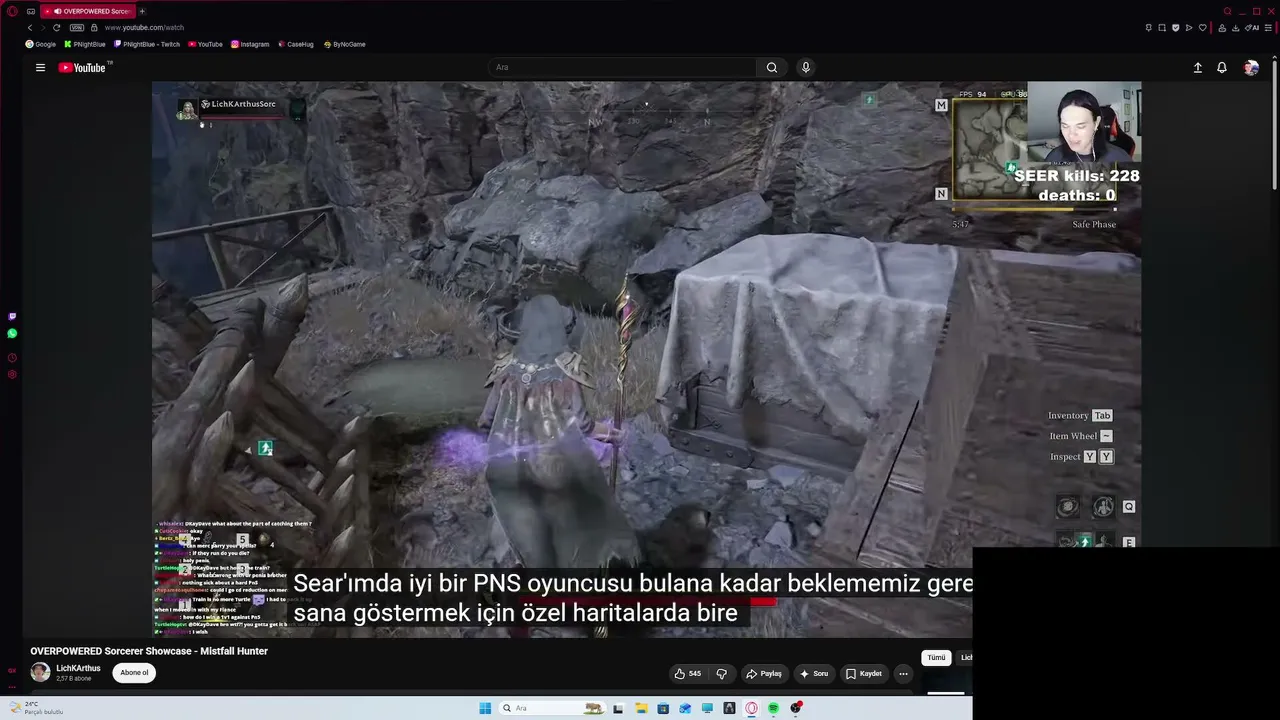The image size is (1280, 720).
Task: Open the WhatsApp sidebar icon
Action: pyautogui.click(x=12, y=334)
